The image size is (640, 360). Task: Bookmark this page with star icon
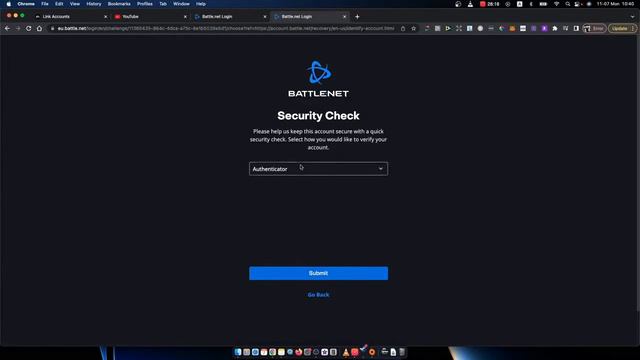413,29
